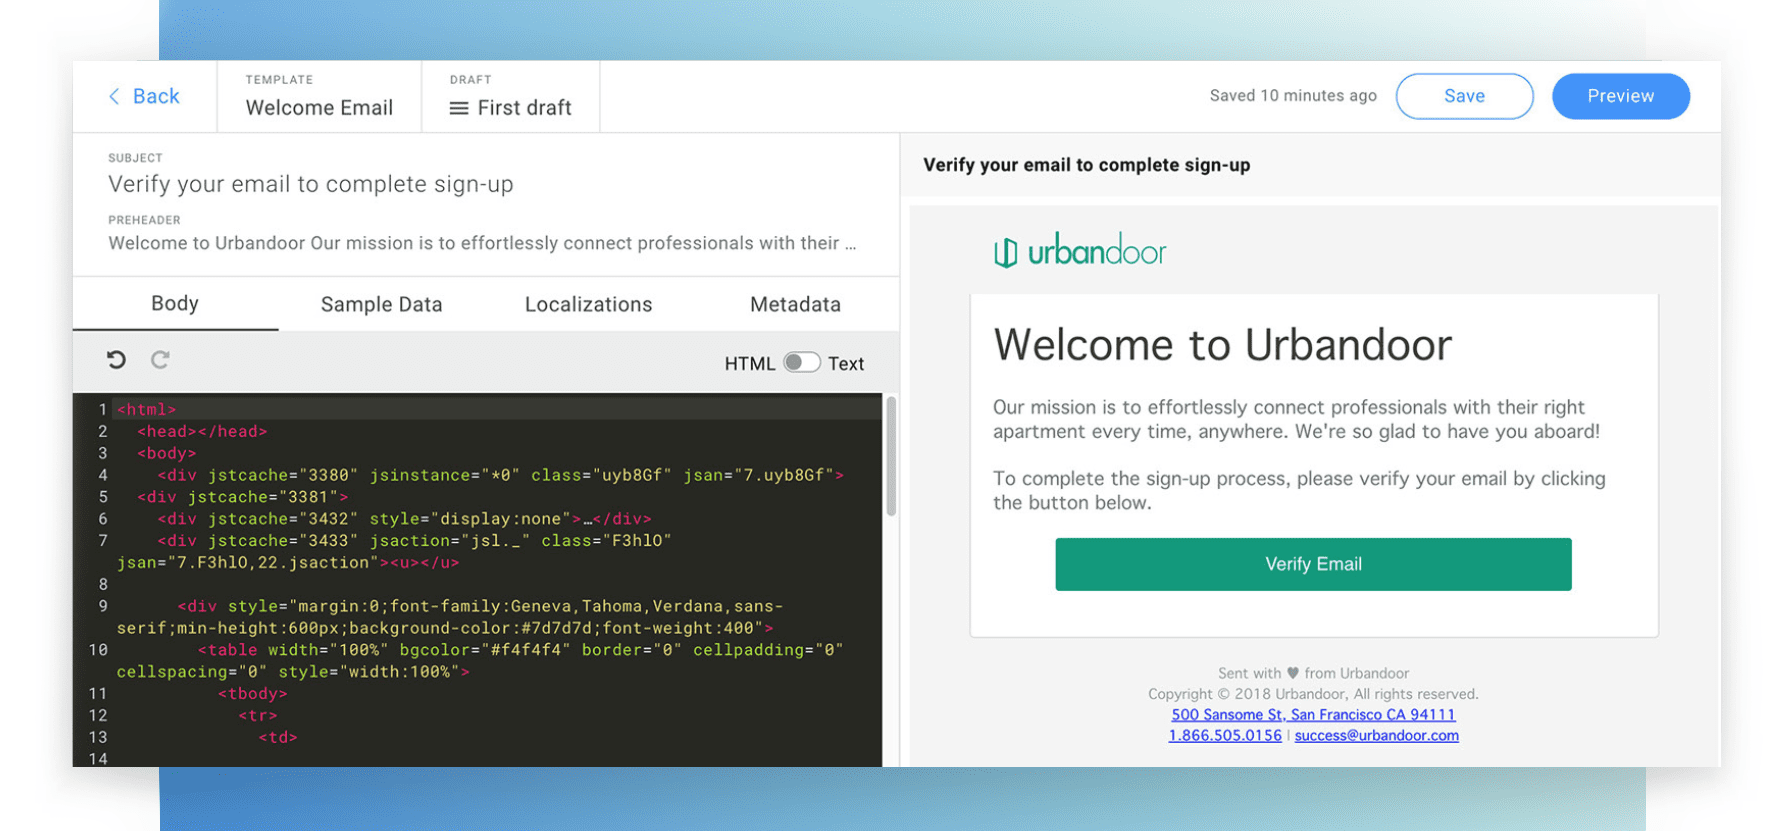Click the code editor vertical scrollbar
This screenshot has height=831, width=1786.
click(890, 456)
